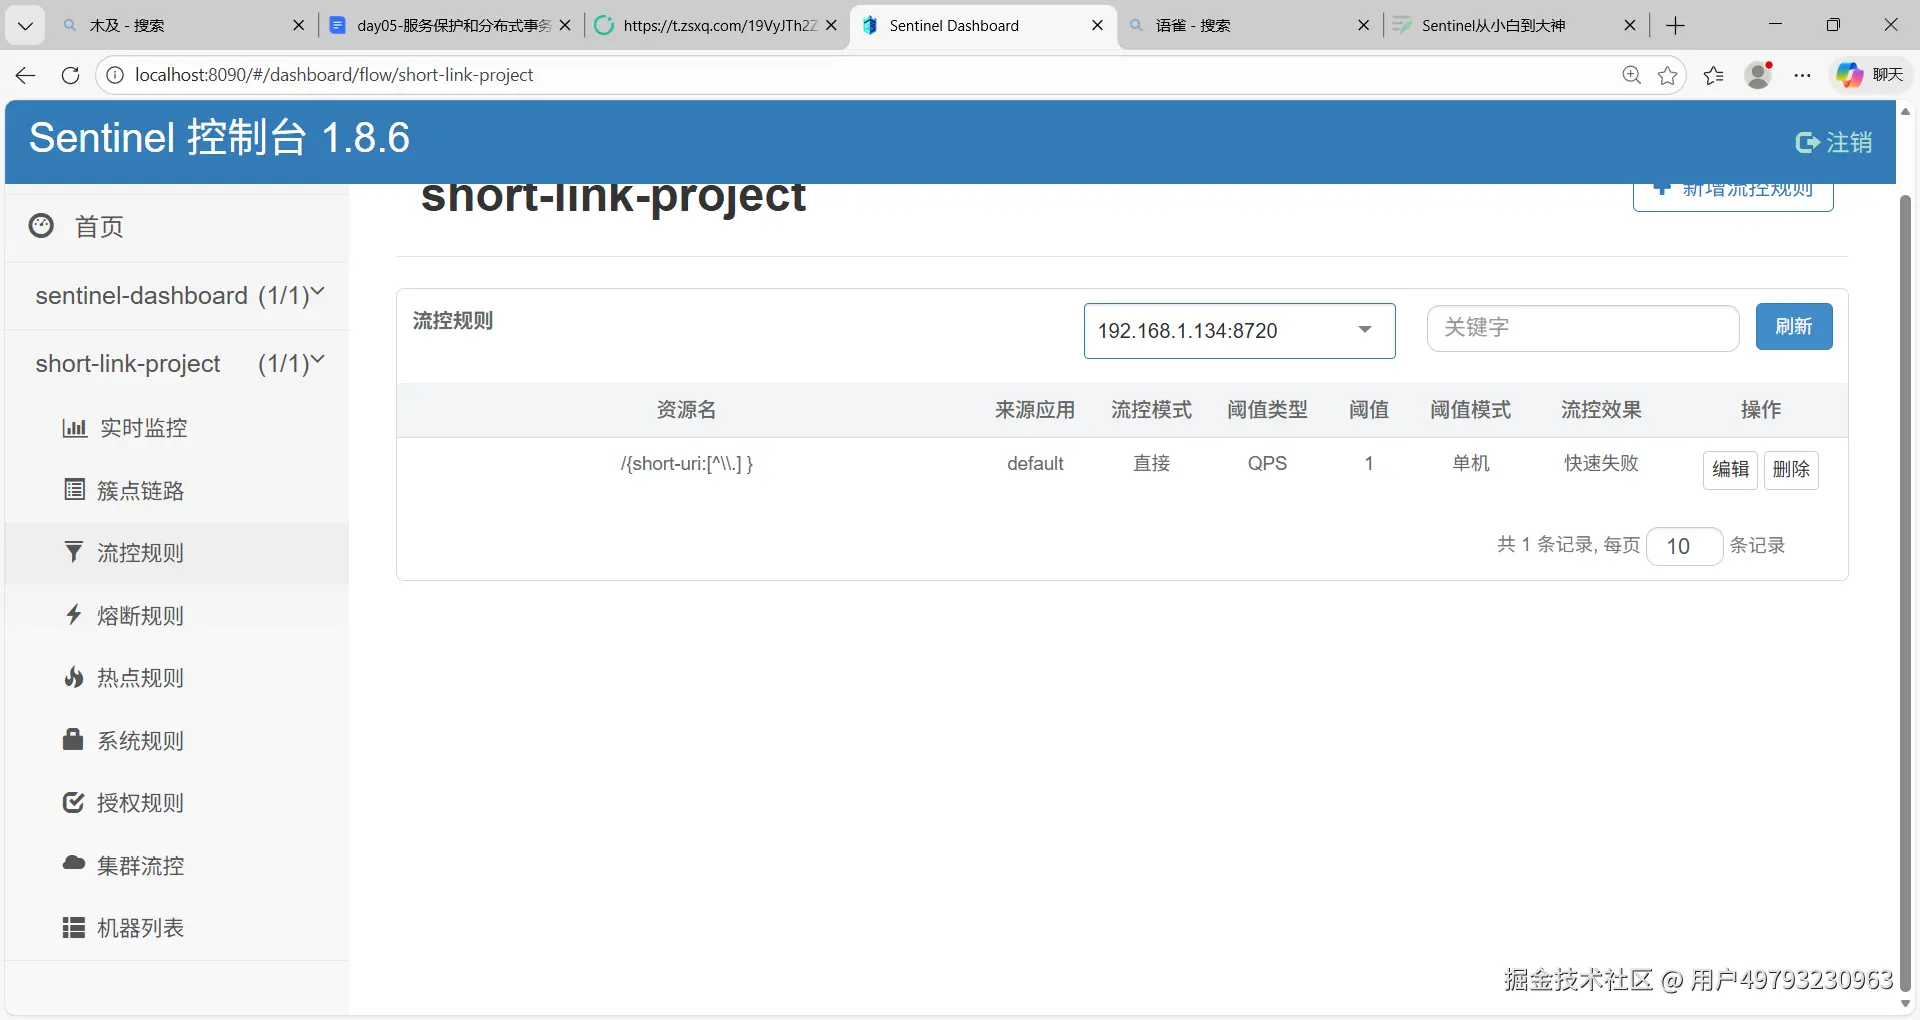Click the 簇点链路 list icon
Image resolution: width=1920 pixels, height=1020 pixels.
click(x=74, y=490)
